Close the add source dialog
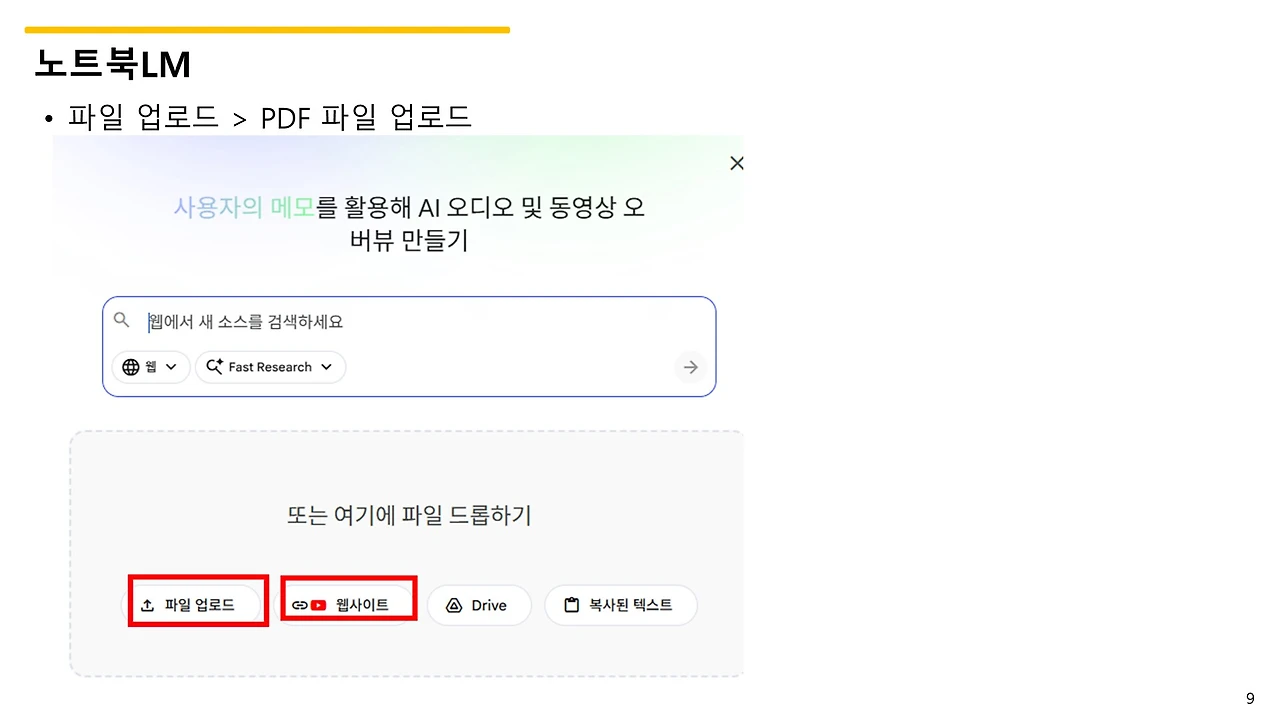The height and width of the screenshot is (720, 1280). (737, 163)
